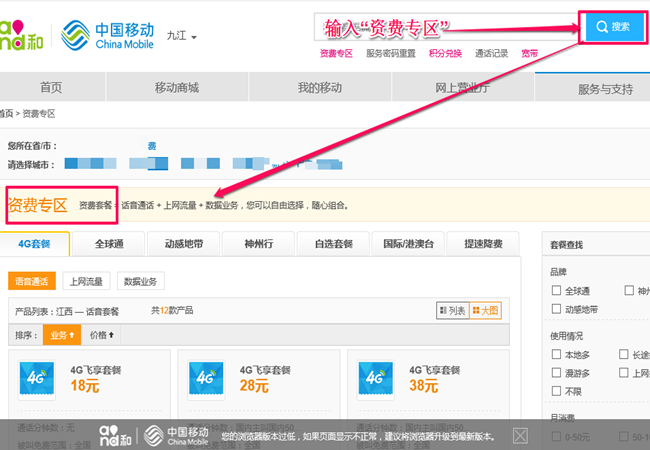This screenshot has height=450, width=650.
Task: Check the 动感地带 brand checkbox
Action: (x=556, y=309)
